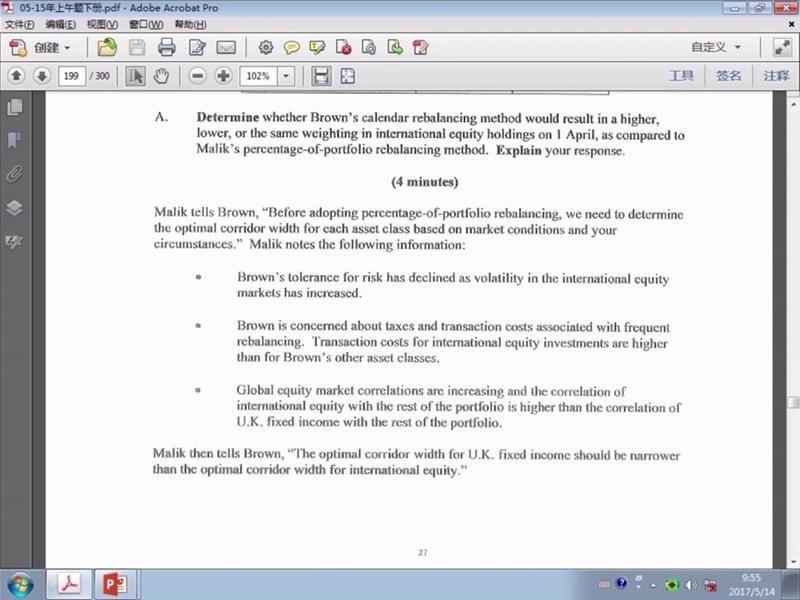Toggle fit-to-page view mode

[x=347, y=76]
